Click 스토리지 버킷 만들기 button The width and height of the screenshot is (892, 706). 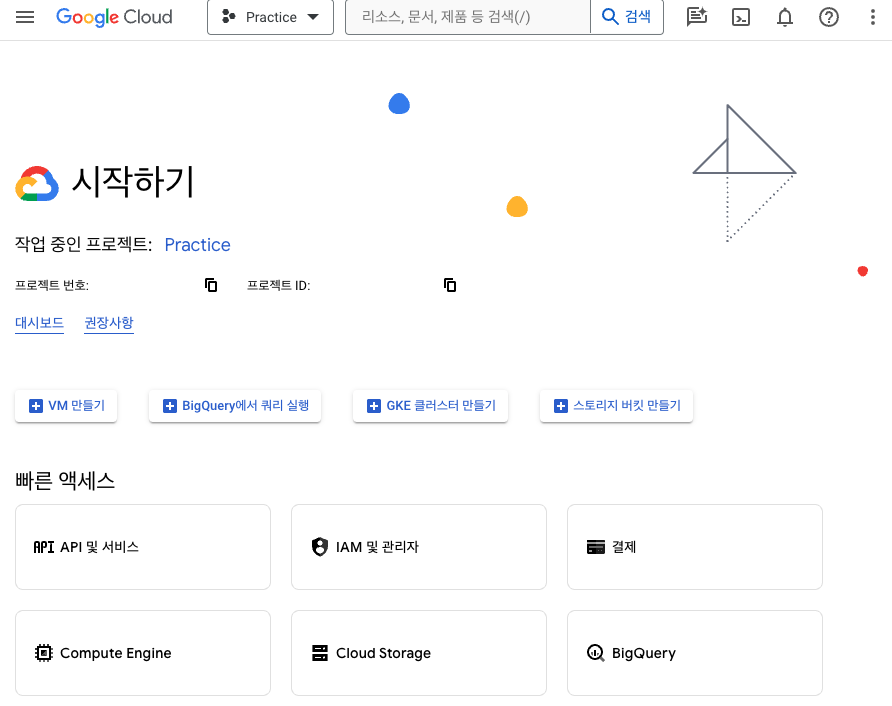pyautogui.click(x=616, y=406)
